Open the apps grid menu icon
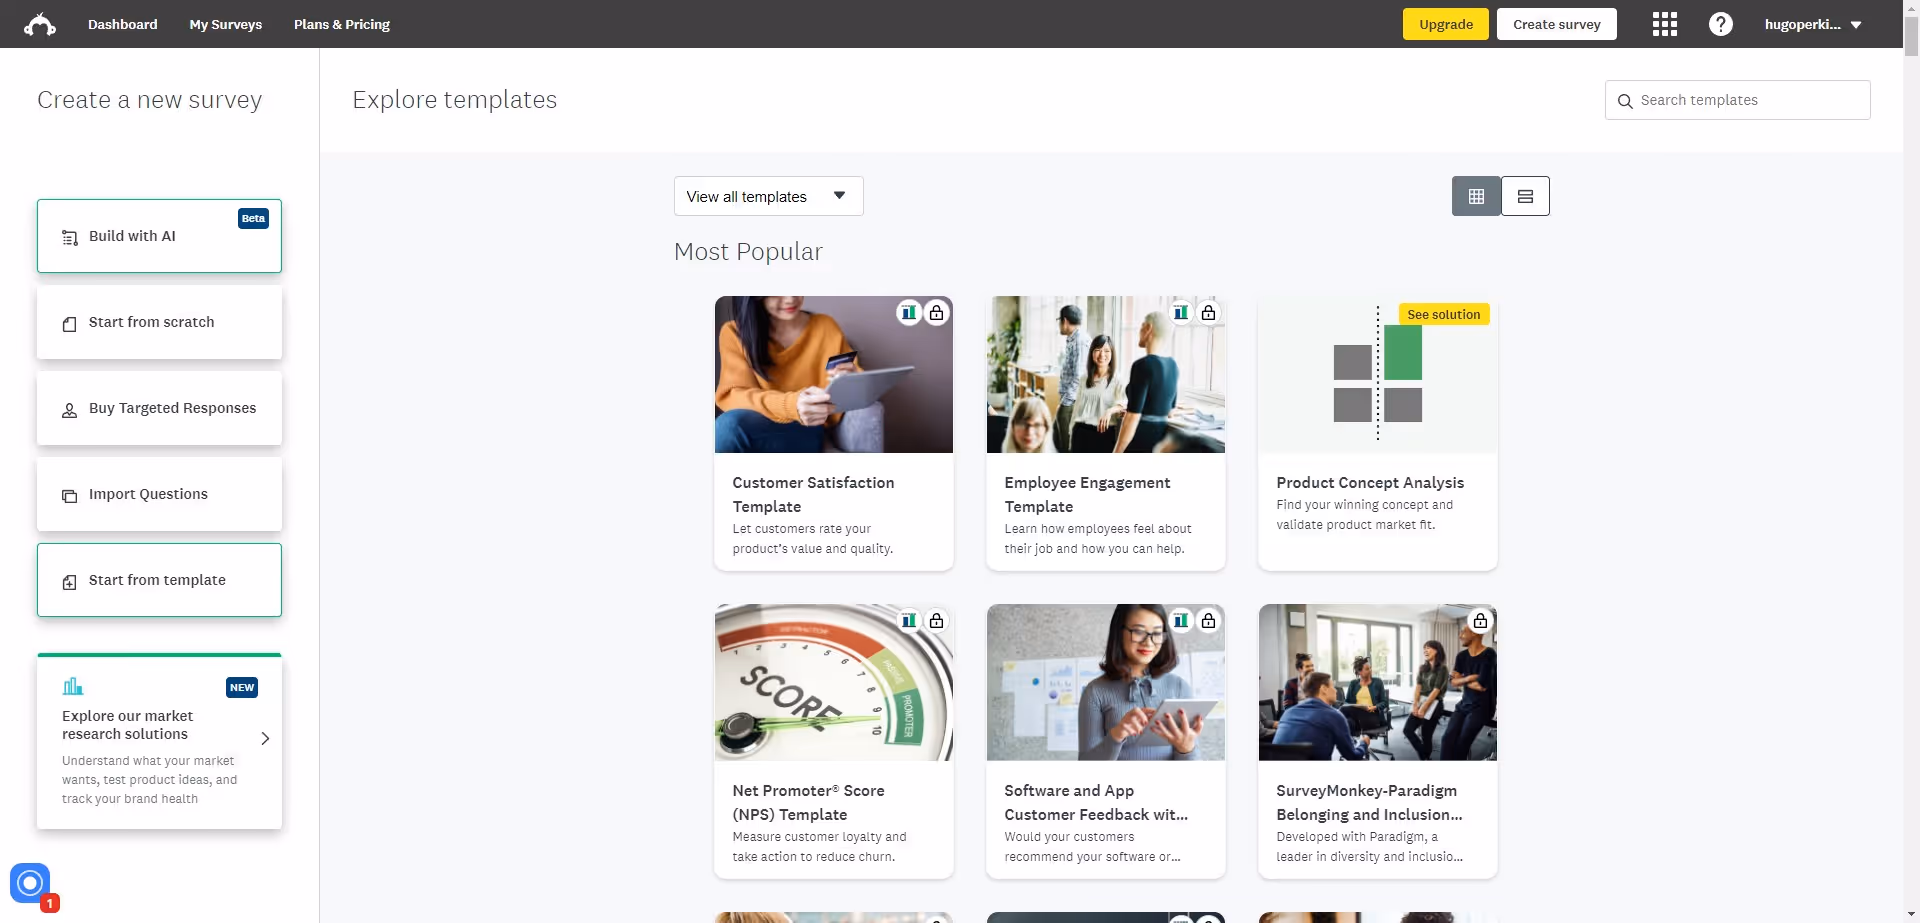The width and height of the screenshot is (1920, 923). click(1665, 24)
